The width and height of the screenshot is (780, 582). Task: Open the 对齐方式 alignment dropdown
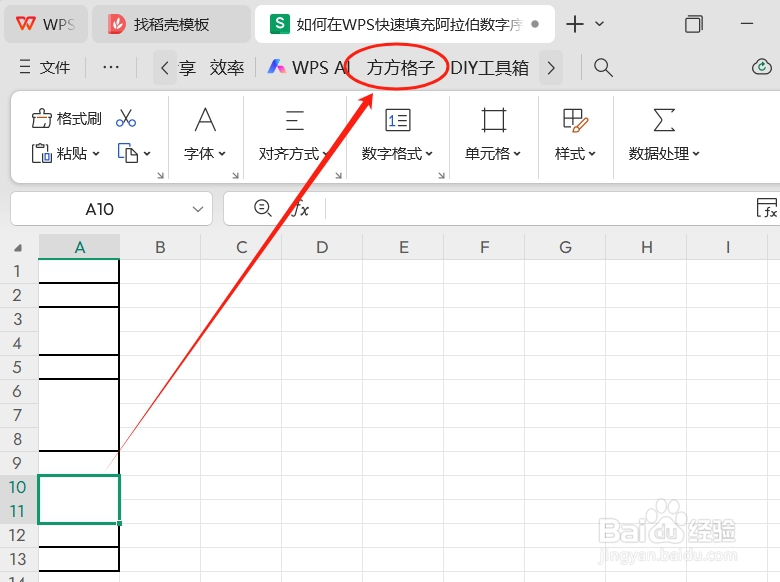click(x=294, y=134)
